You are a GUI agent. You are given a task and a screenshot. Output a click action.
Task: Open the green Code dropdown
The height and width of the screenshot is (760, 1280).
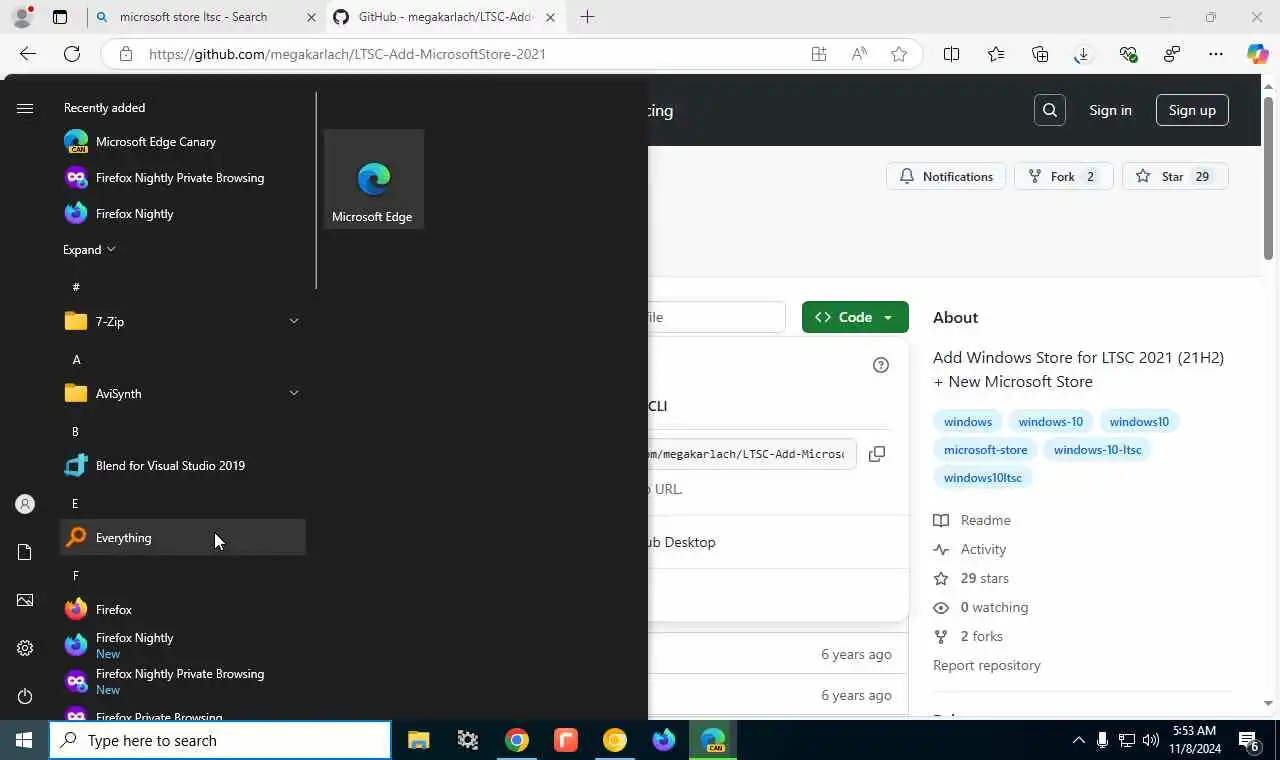(x=855, y=317)
